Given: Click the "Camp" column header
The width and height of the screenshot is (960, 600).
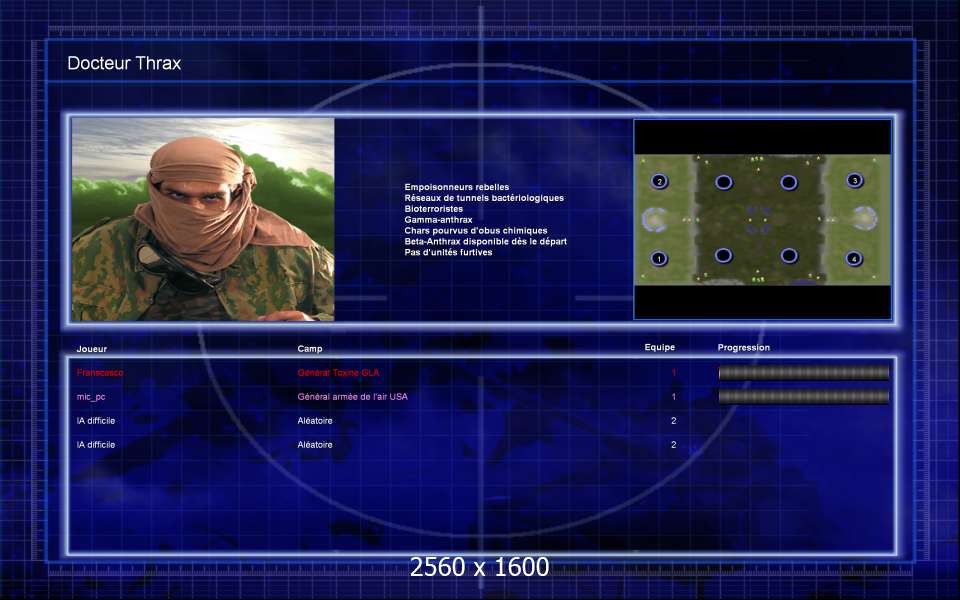Looking at the screenshot, I should pos(310,348).
